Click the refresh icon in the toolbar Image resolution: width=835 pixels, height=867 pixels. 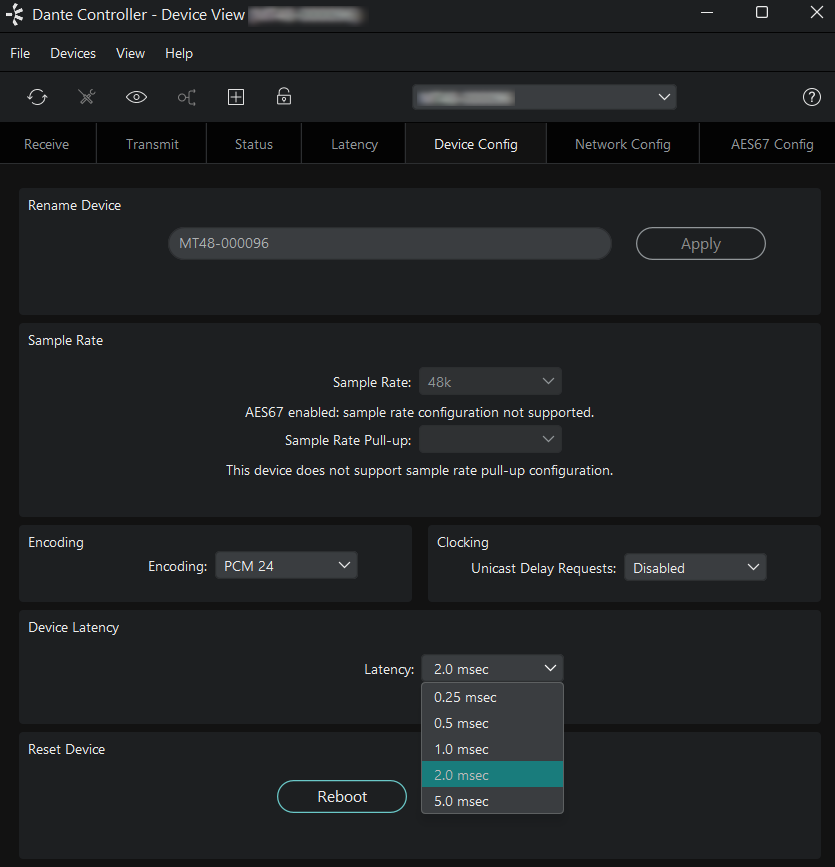coord(37,97)
